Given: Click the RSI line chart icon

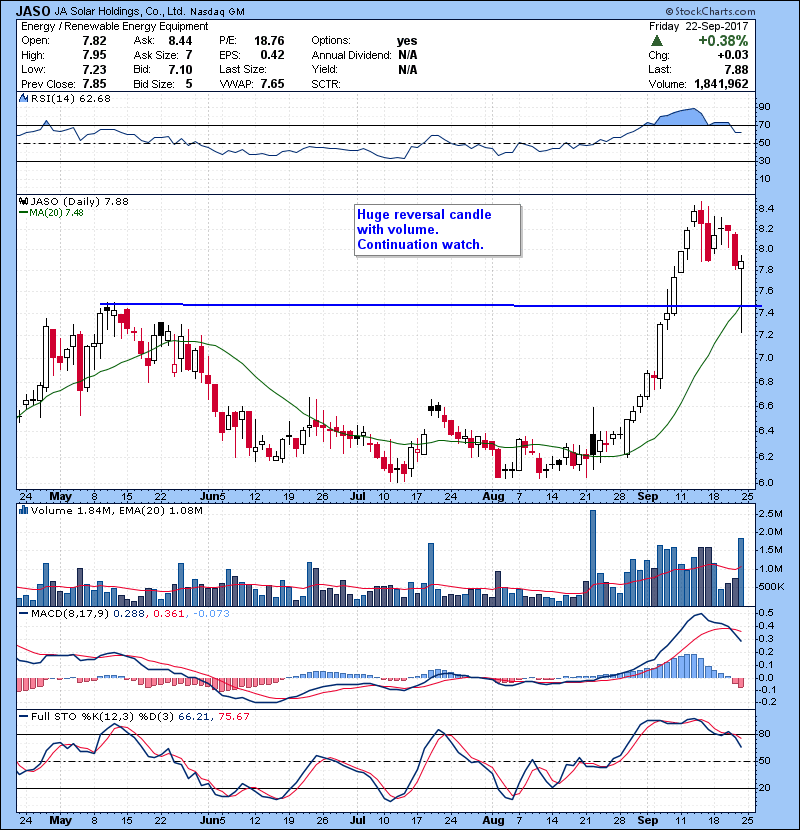Looking at the screenshot, I should 23,98.
